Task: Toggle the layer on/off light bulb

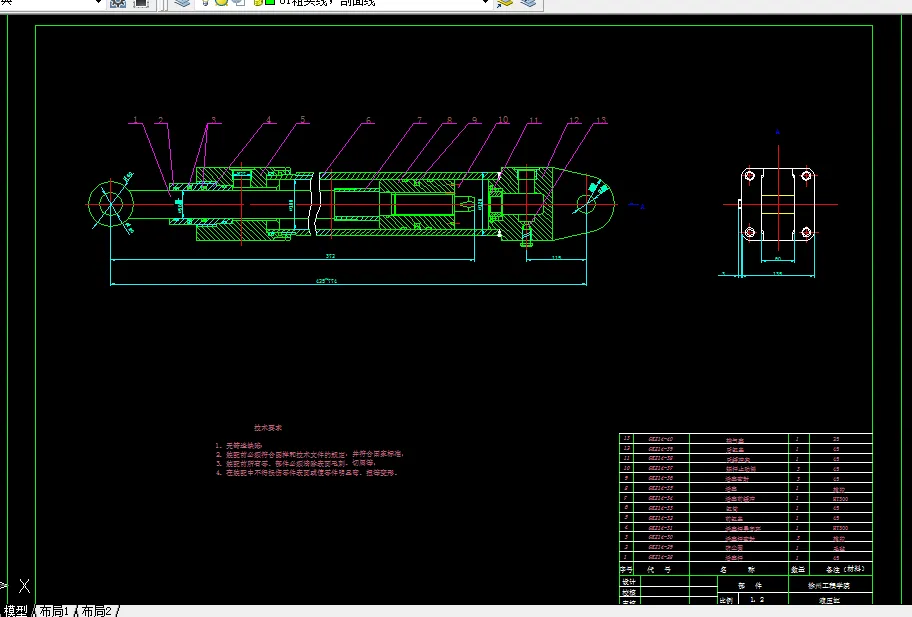Action: pos(204,3)
